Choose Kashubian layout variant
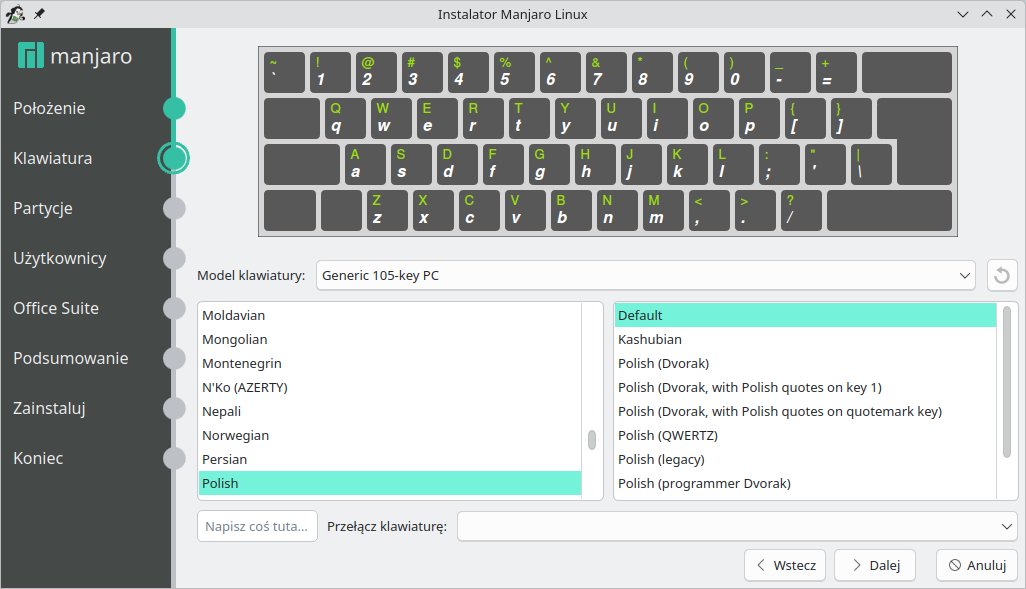Screen dimensions: 1026x589 [649, 340]
